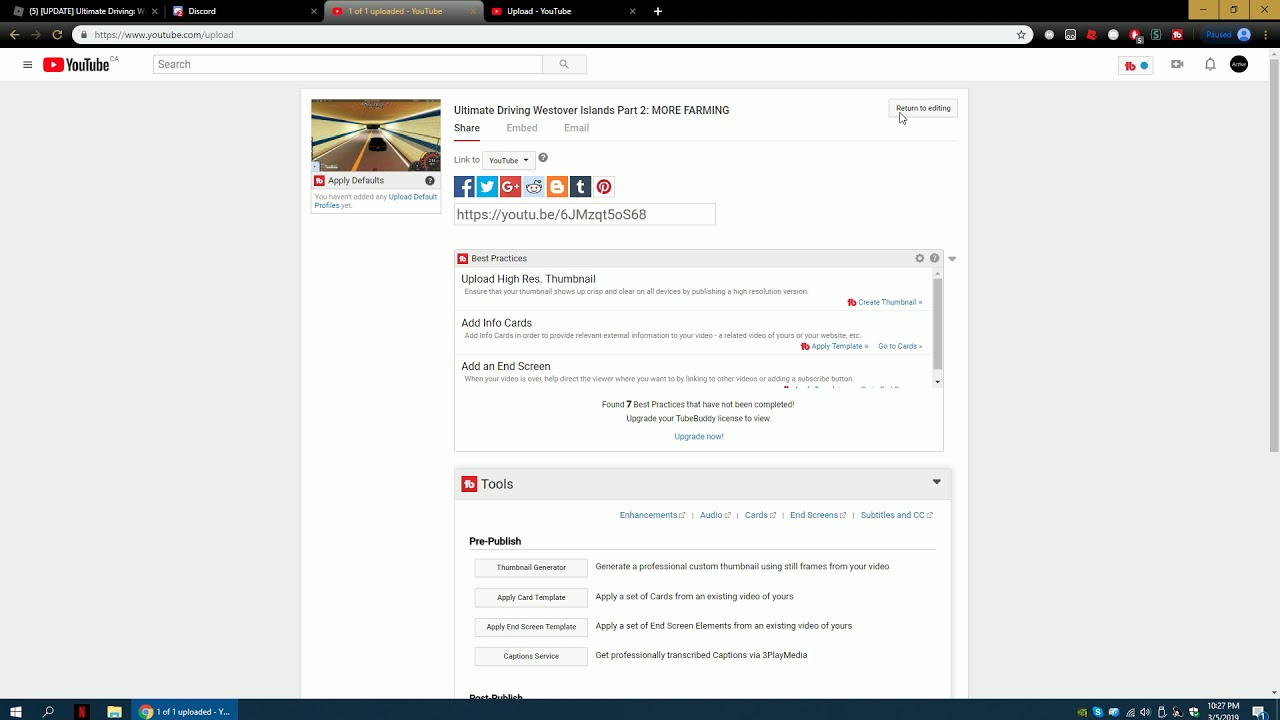Open Best Practices settings gear
The height and width of the screenshot is (720, 1280).
pyautogui.click(x=920, y=258)
